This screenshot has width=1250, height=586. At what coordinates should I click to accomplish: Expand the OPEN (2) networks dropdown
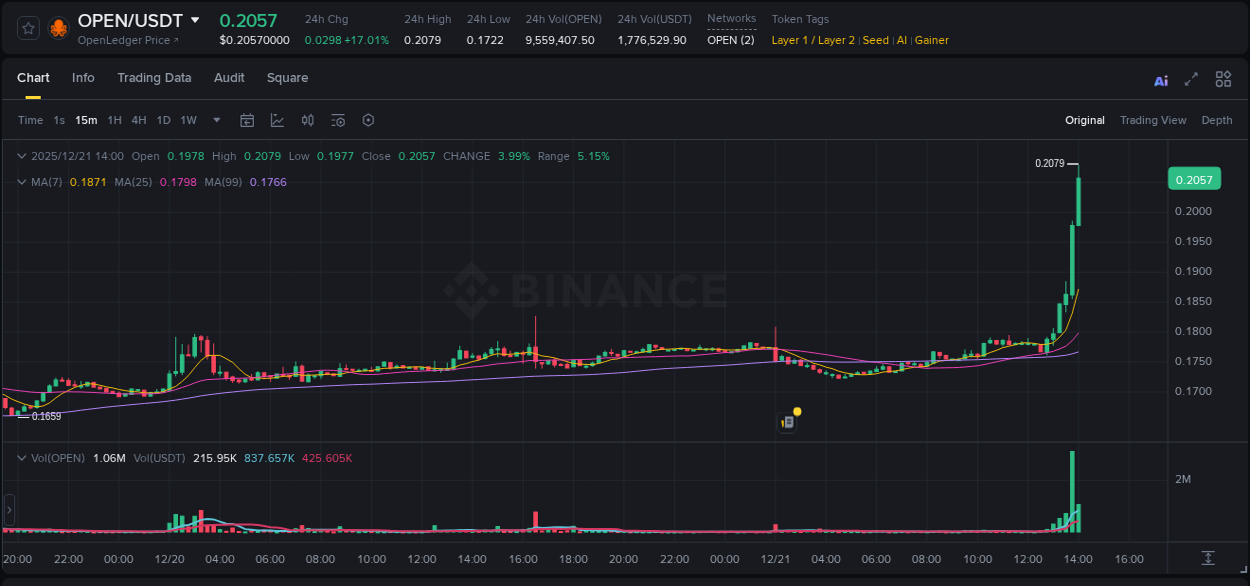coord(731,39)
